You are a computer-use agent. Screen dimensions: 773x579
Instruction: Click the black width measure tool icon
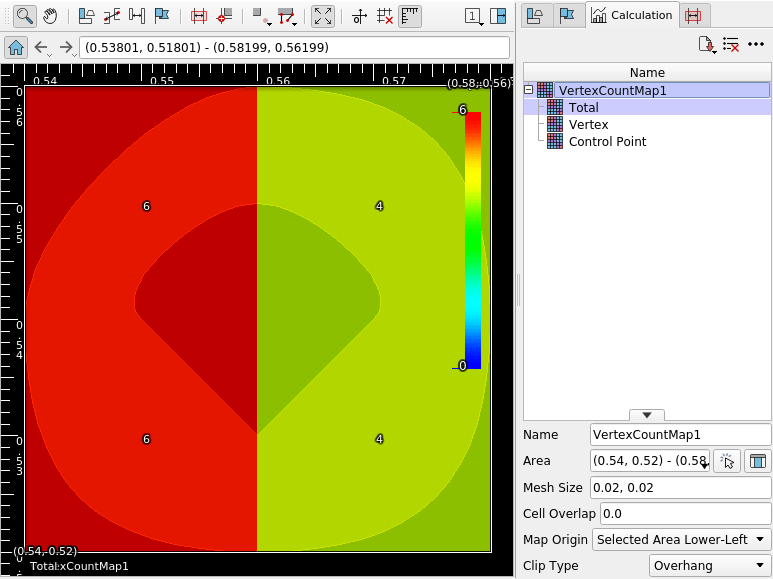pyautogui.click(x=137, y=16)
